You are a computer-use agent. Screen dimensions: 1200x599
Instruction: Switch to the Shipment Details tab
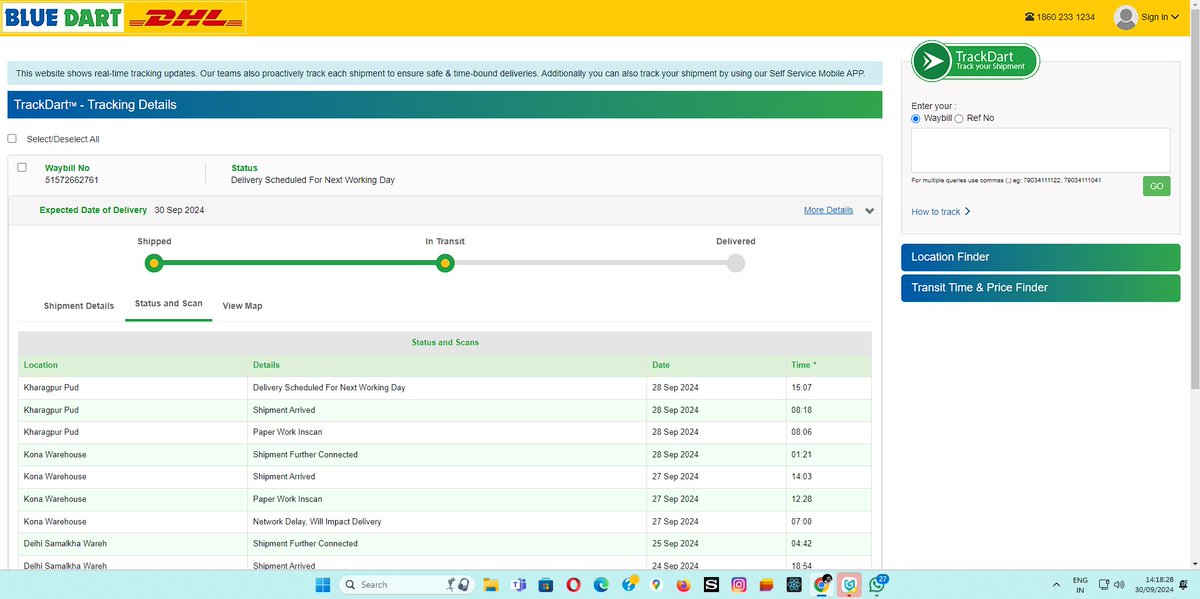pos(79,306)
